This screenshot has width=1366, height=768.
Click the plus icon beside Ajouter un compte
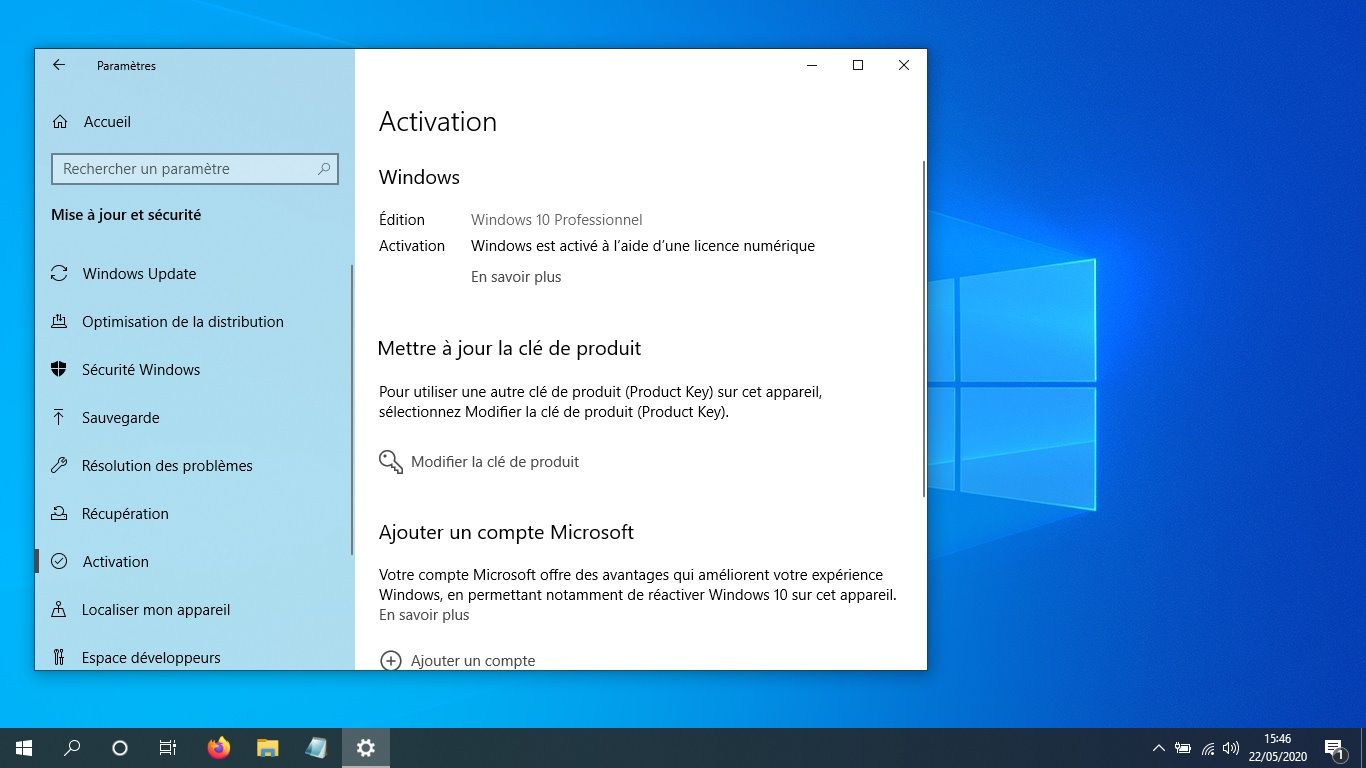point(391,661)
